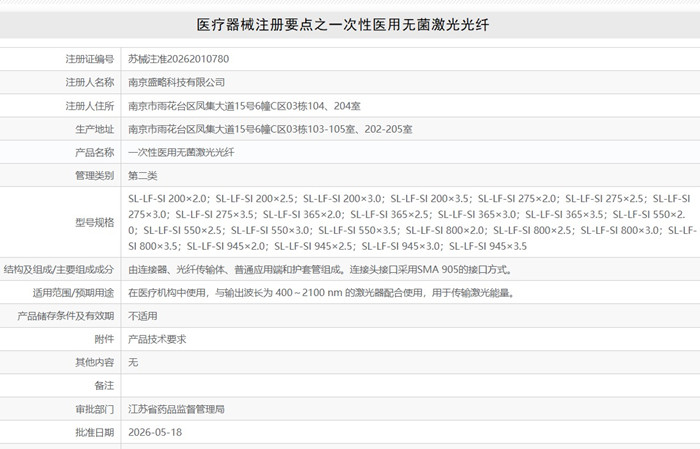Select the label 生产地址
Image resolution: width=700 pixels, height=449 pixels.
[x=95, y=129]
